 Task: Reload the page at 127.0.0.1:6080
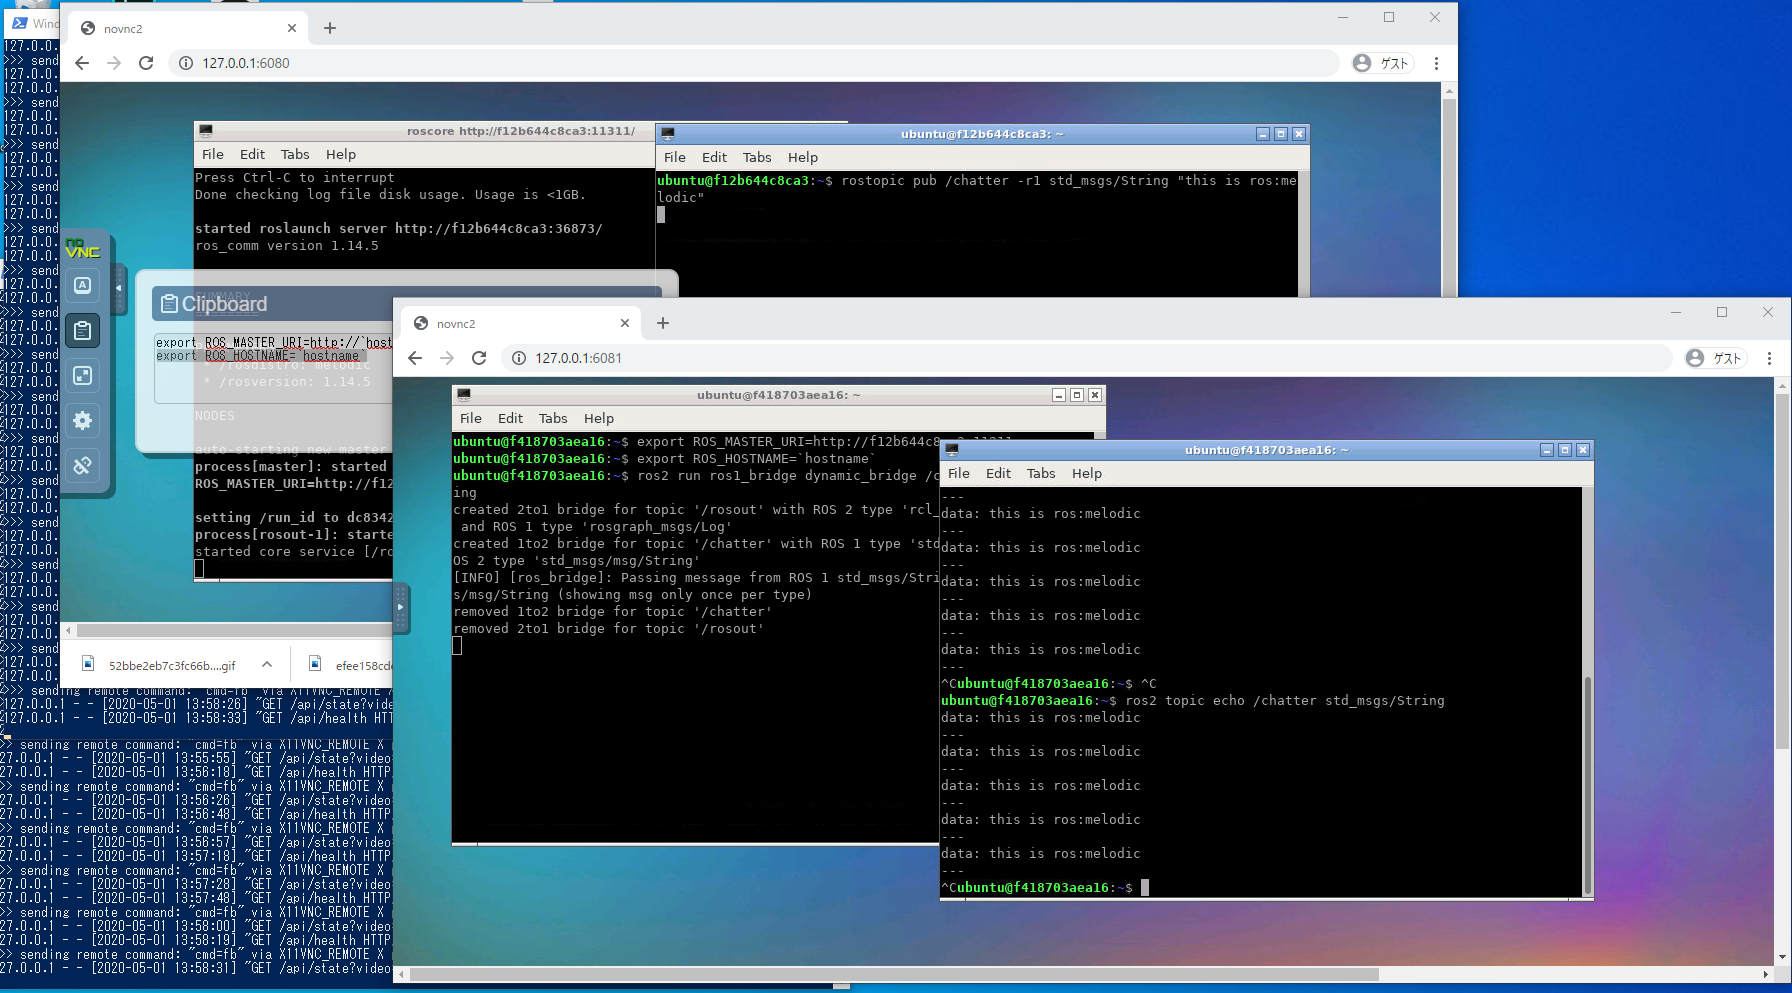146,62
